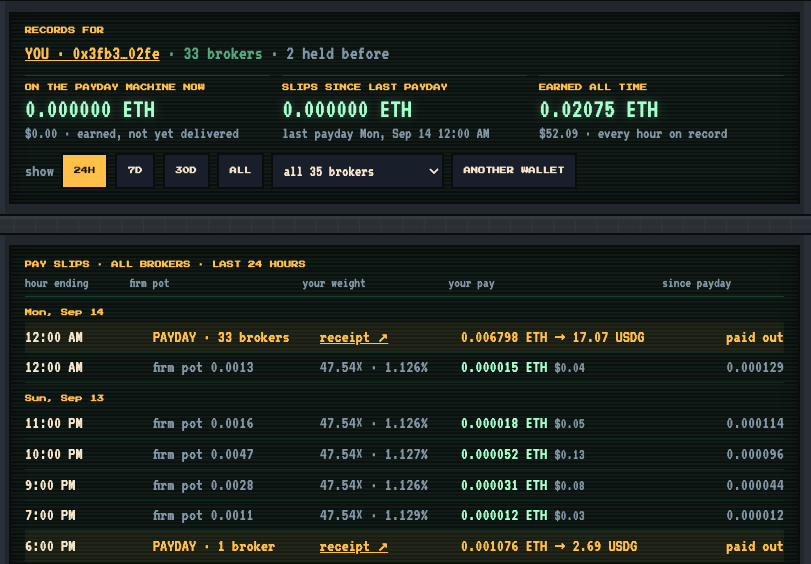
Task: Open the YOU · 0x3fb3…02fe wallet link
Action: [92, 54]
